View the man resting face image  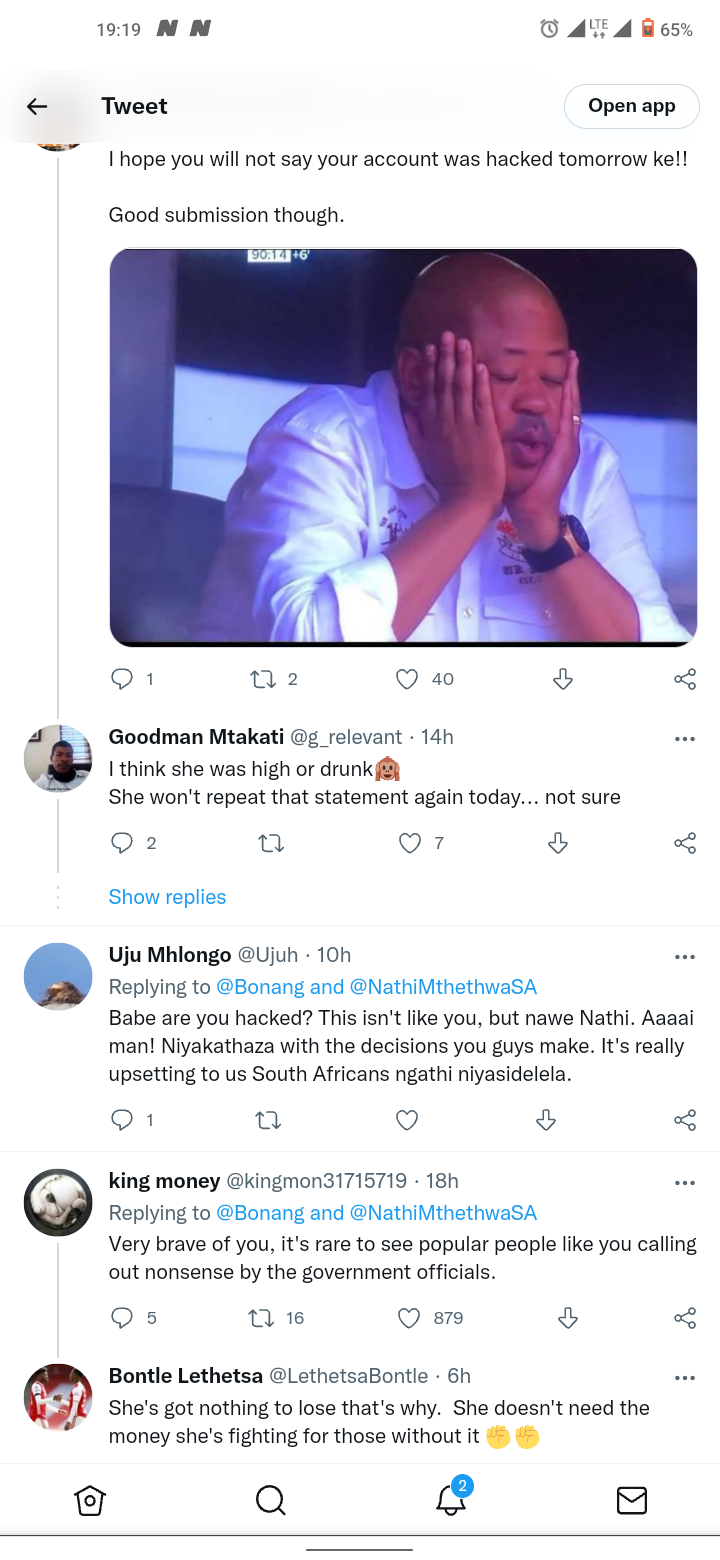pos(403,447)
